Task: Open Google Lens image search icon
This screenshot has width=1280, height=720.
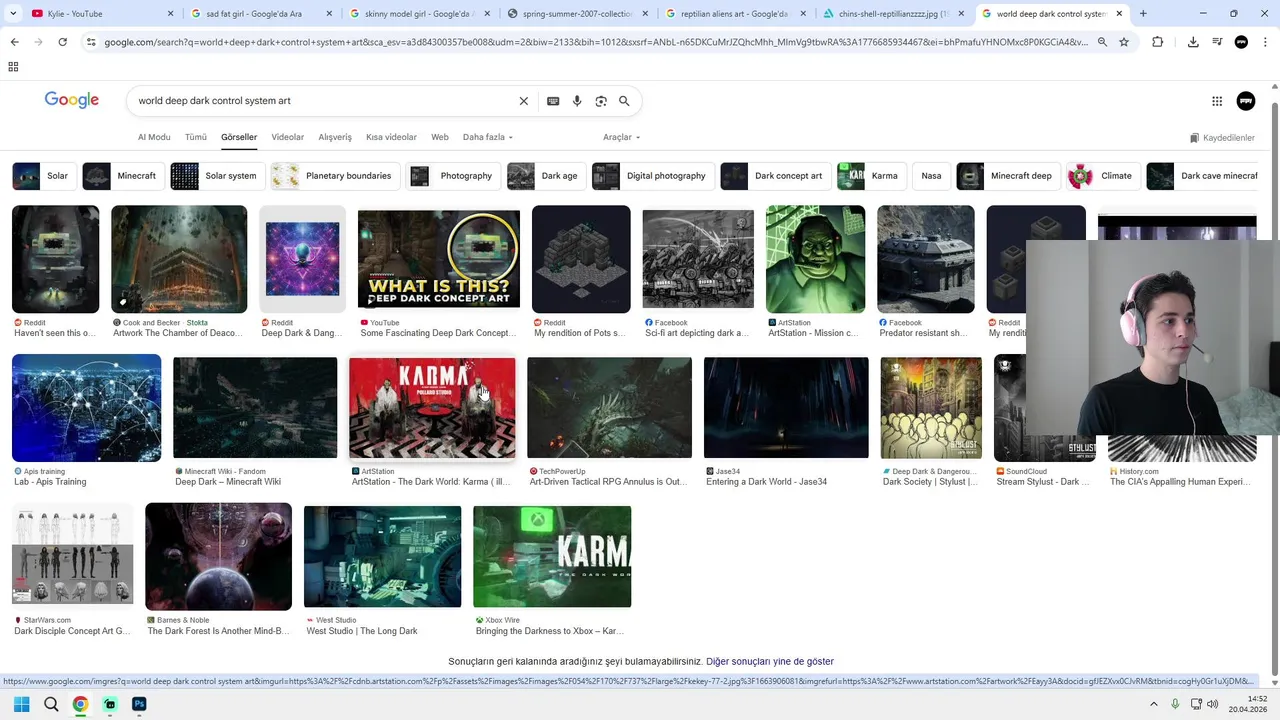Action: coord(601,101)
